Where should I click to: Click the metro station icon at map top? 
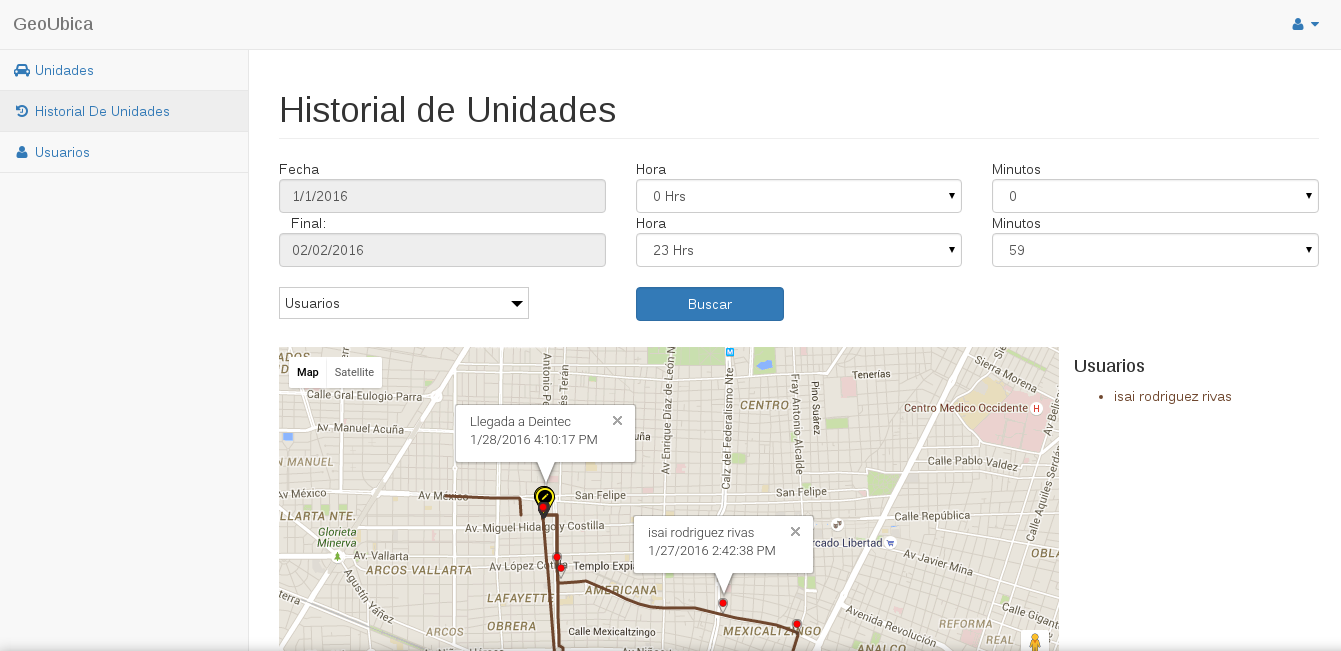pos(730,352)
